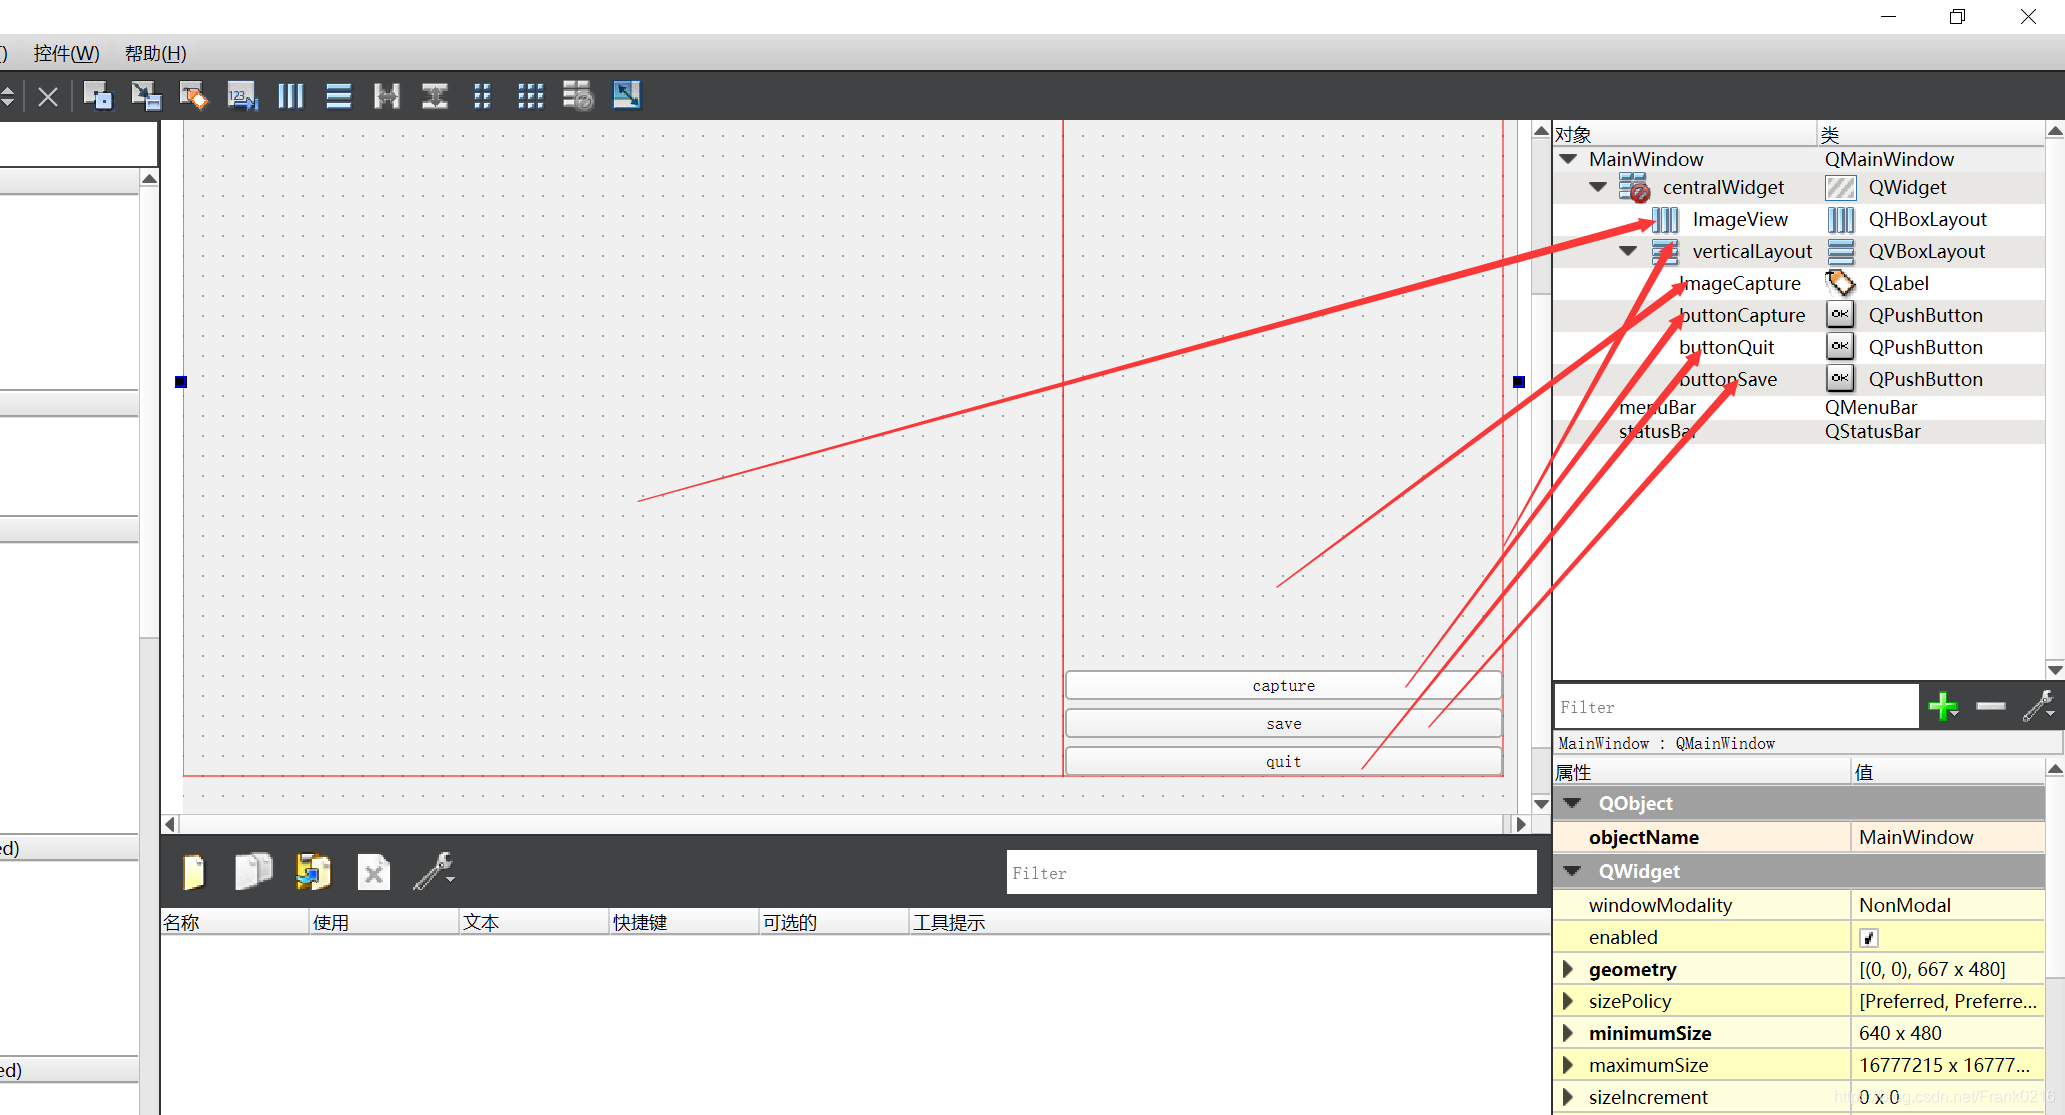Screen dimensions: 2065x1115
Task: Click the delete action icon
Action: [373, 872]
